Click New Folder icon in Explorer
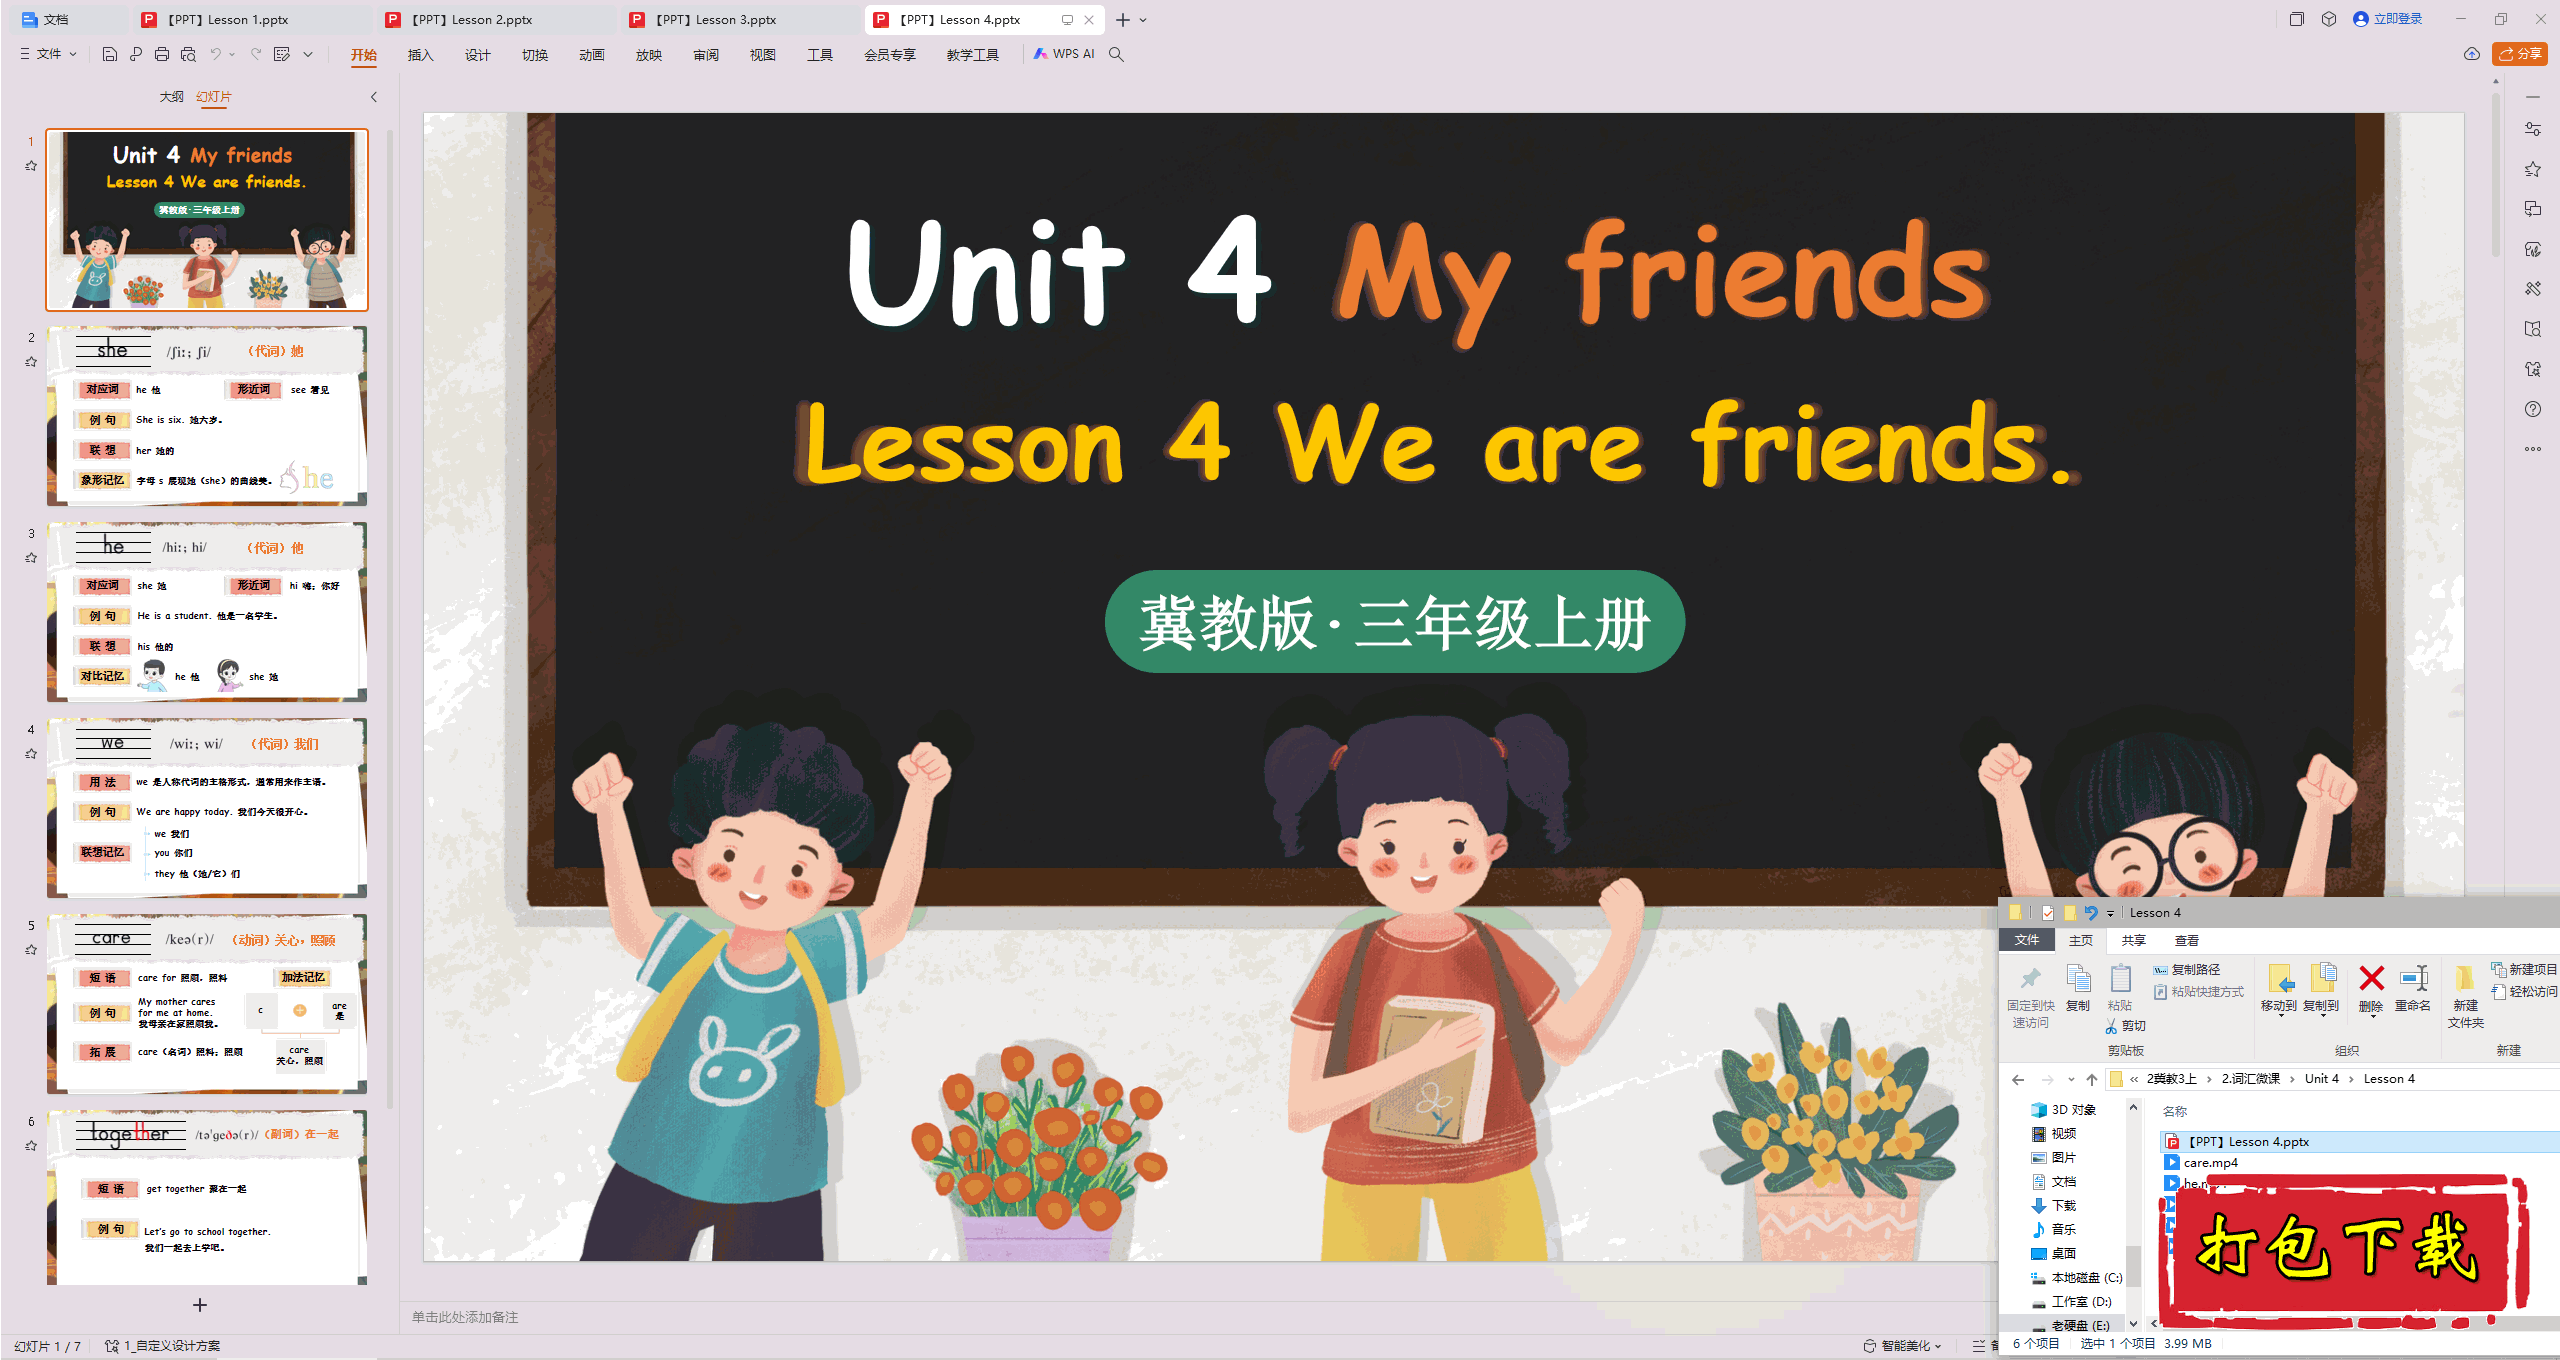Viewport: 2560px width, 1360px height. (2465, 978)
